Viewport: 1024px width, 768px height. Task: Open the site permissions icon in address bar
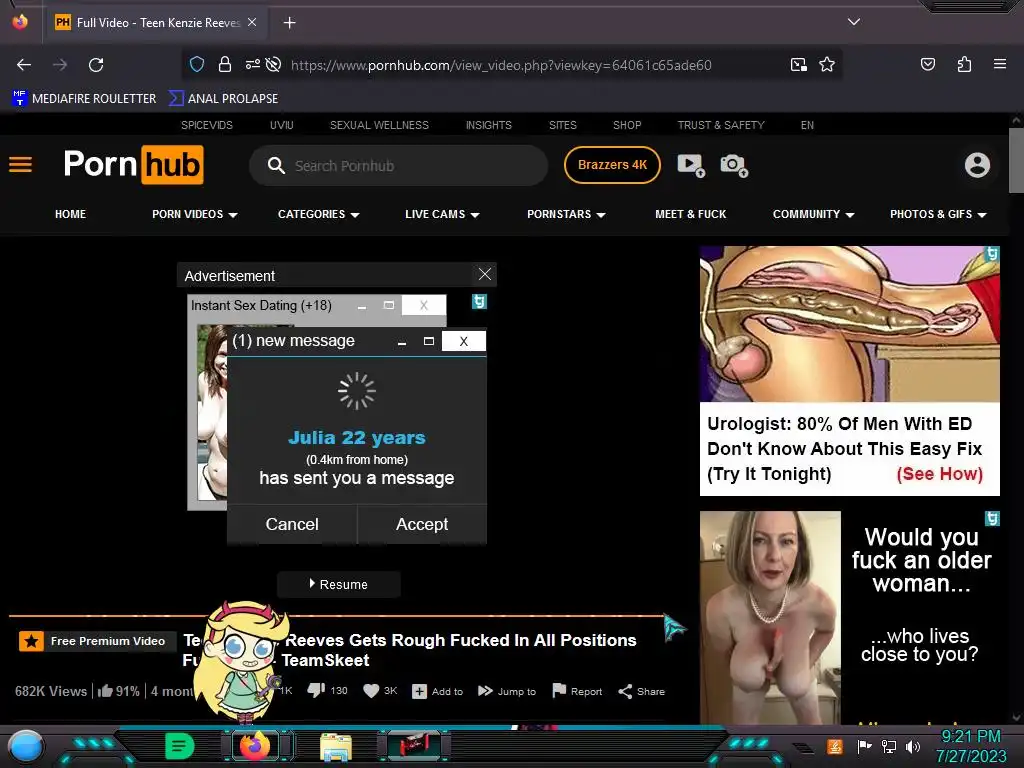coord(253,64)
